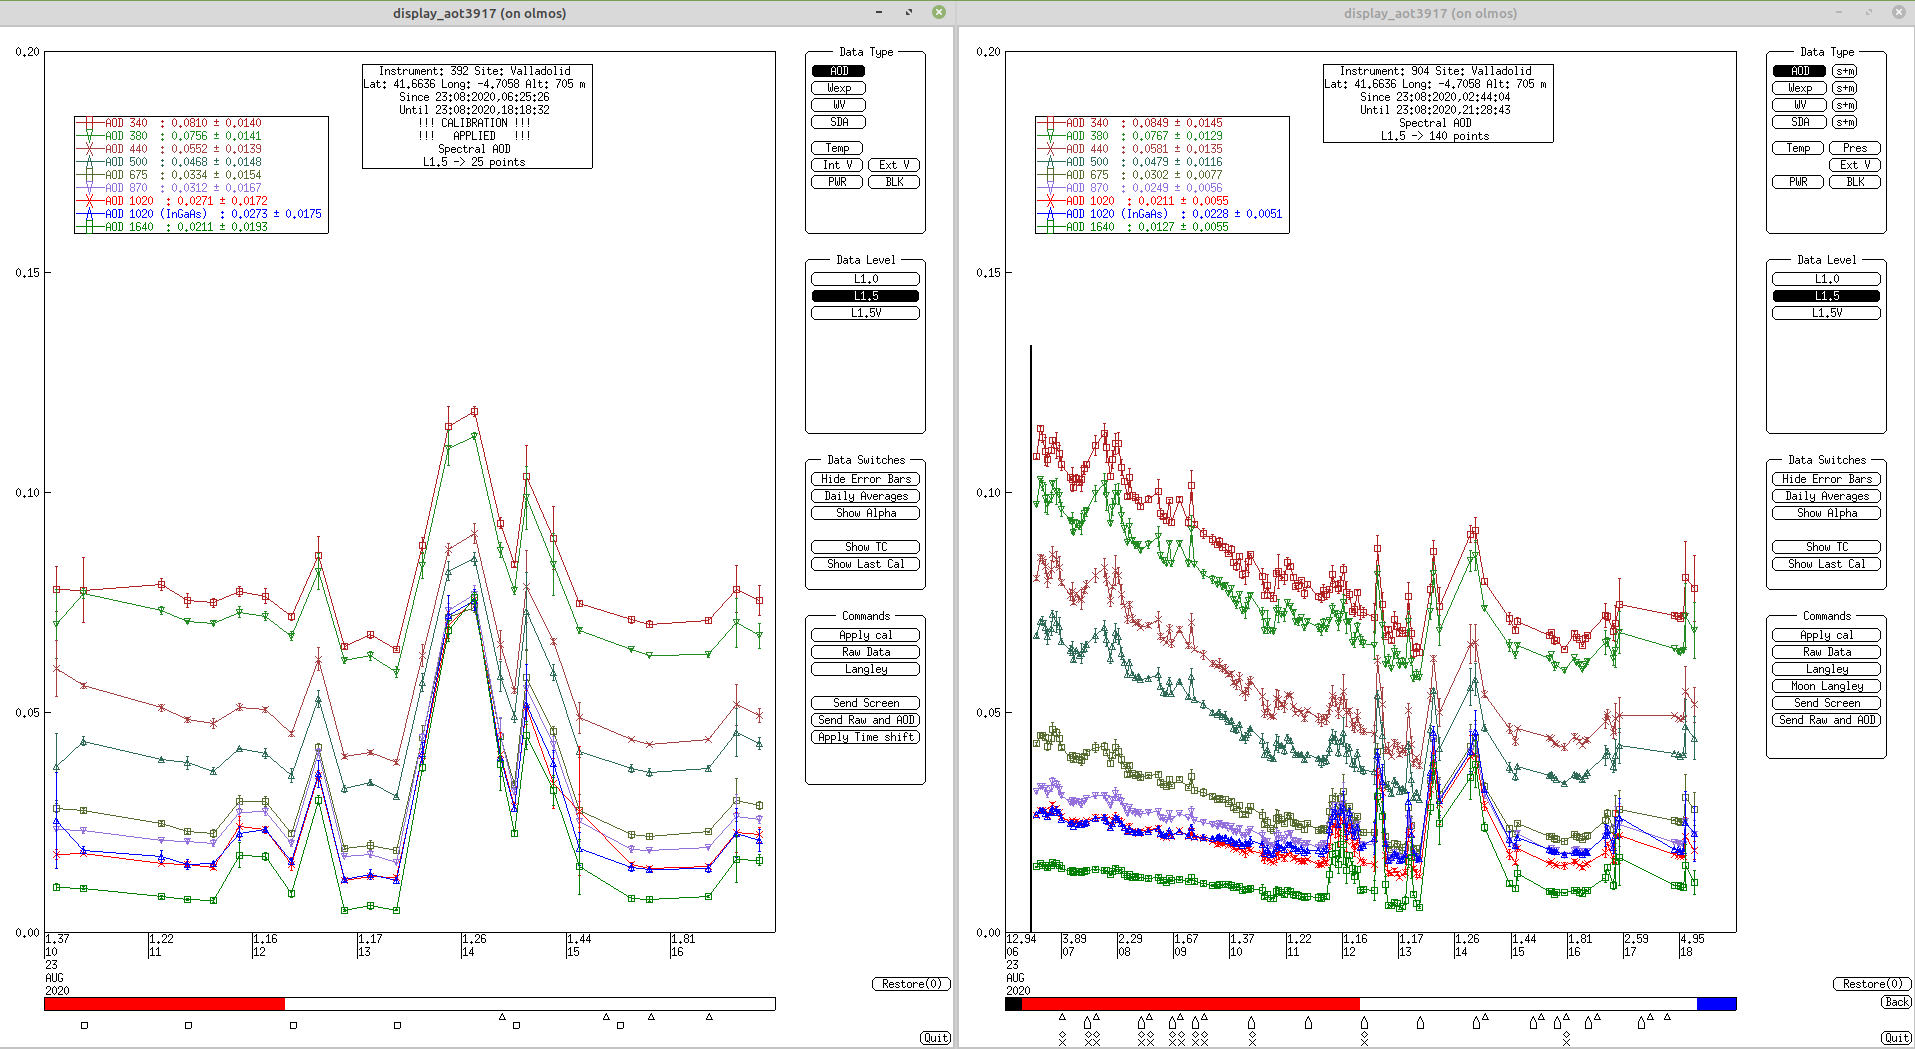Click PWR button in right window
Screen dimensions: 1915x1049
click(x=1798, y=182)
